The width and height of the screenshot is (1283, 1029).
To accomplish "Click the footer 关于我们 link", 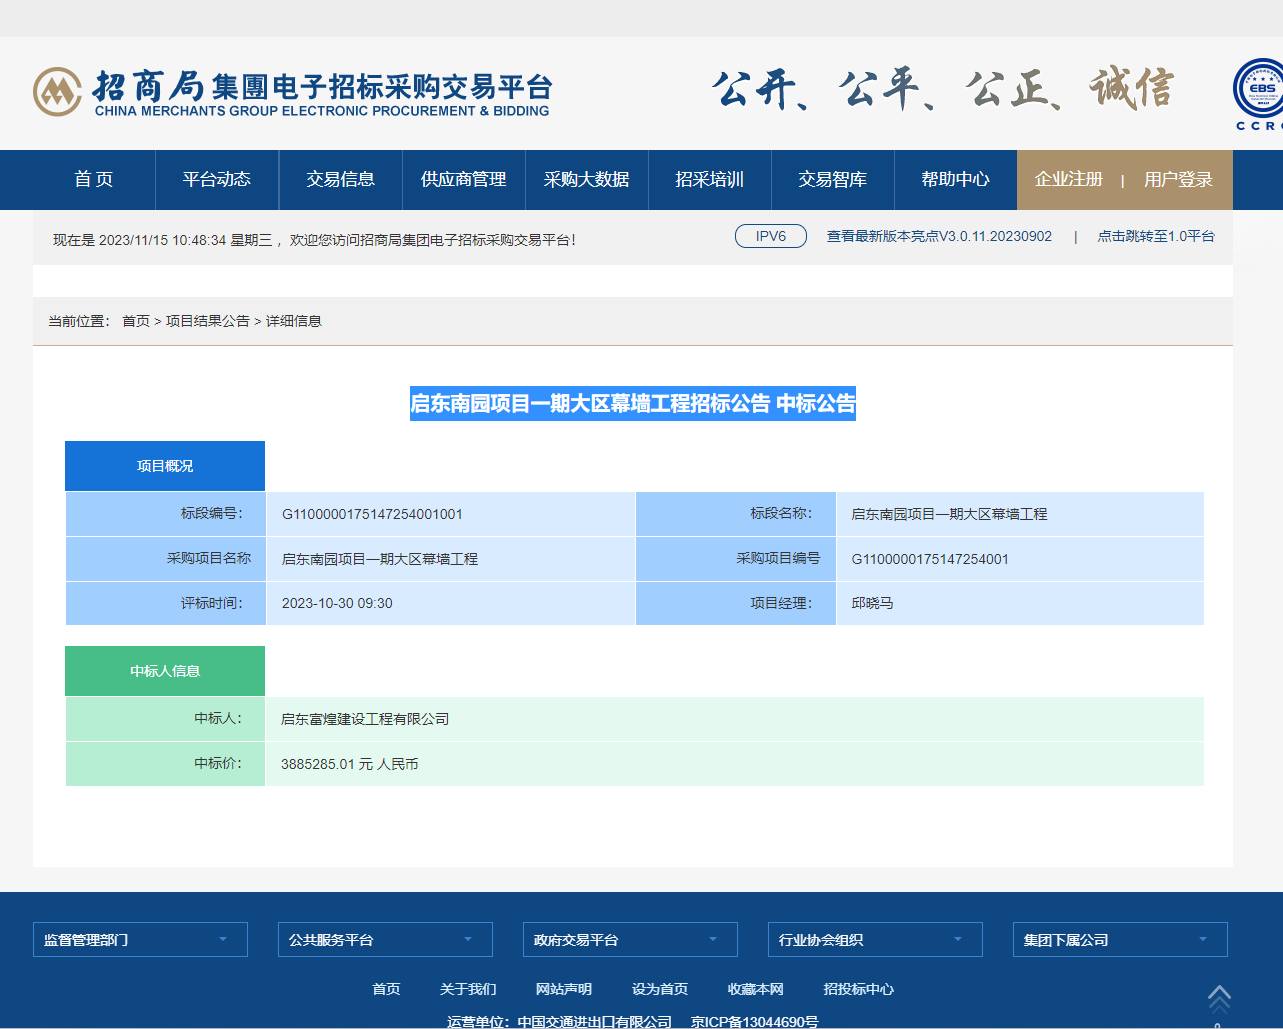I will click(468, 989).
